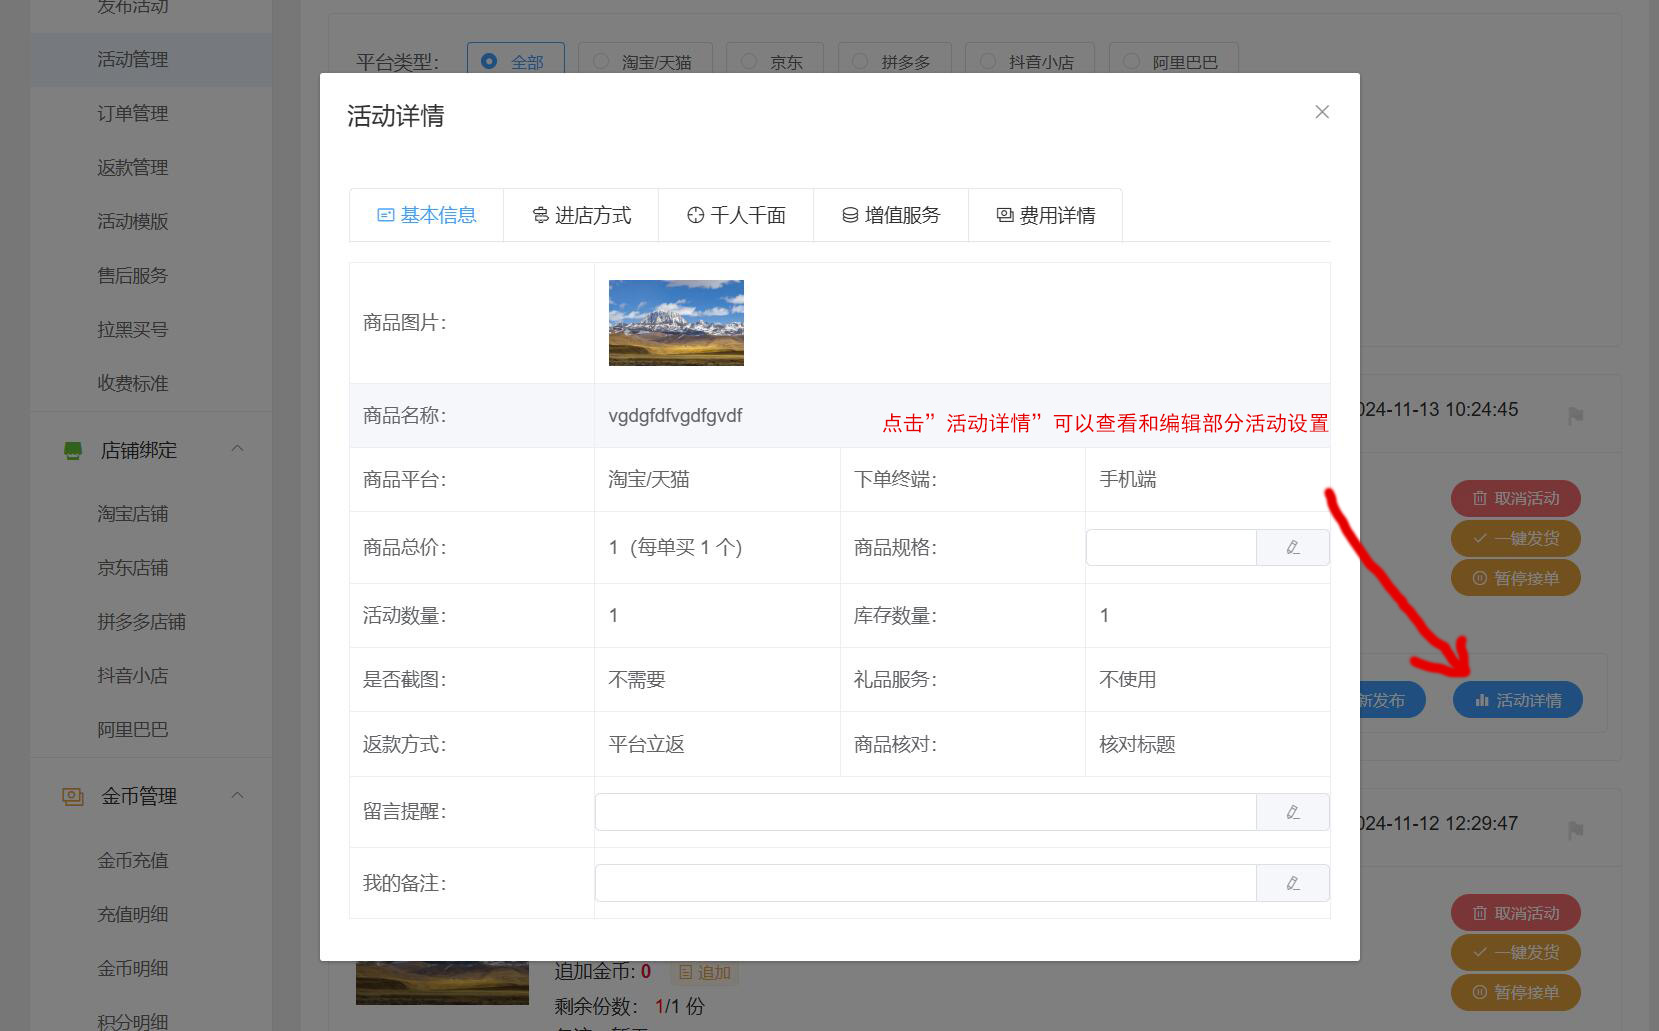Select the 京东 platform radio button

[x=748, y=61]
